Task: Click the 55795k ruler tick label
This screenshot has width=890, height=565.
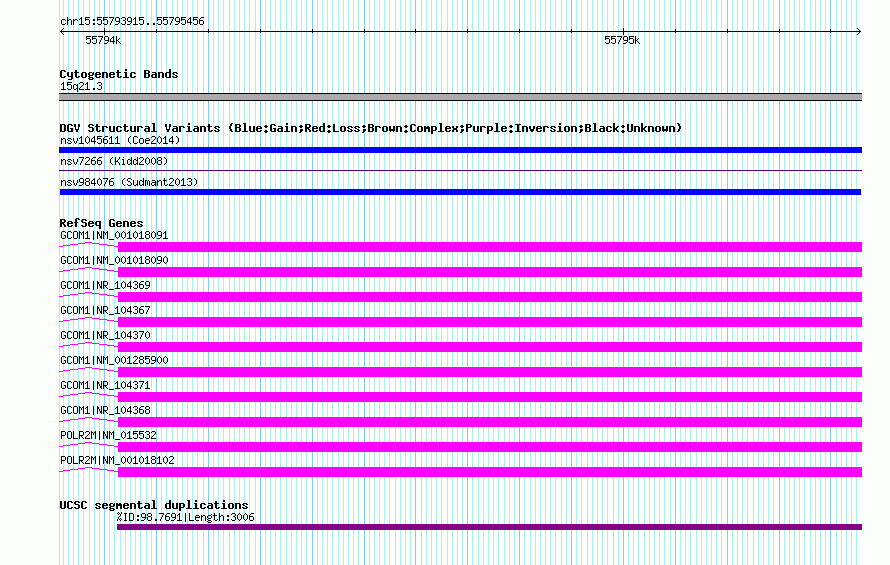Action: pos(622,40)
